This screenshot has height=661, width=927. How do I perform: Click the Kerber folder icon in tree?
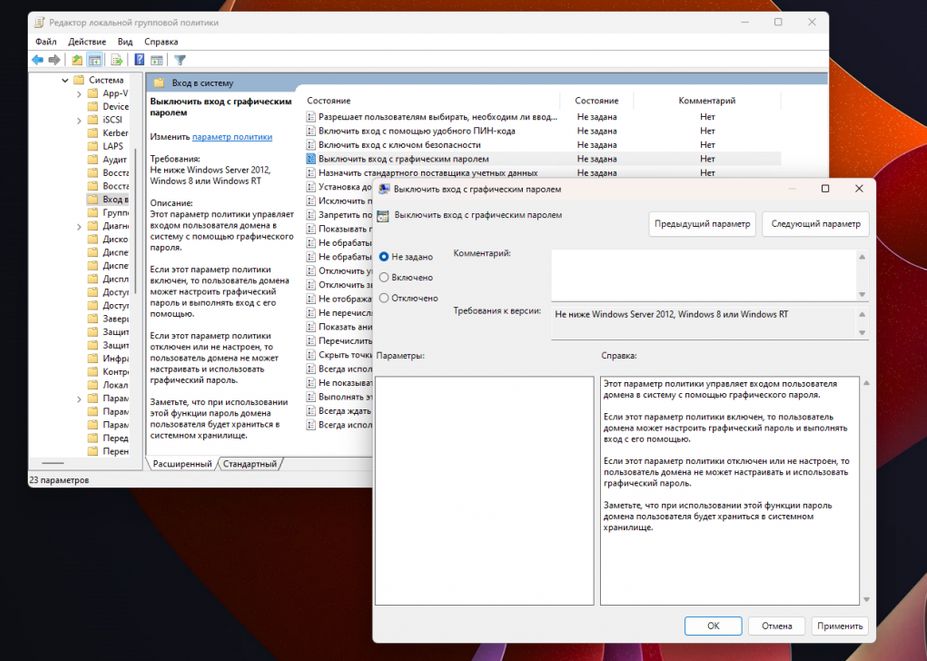tap(93, 133)
